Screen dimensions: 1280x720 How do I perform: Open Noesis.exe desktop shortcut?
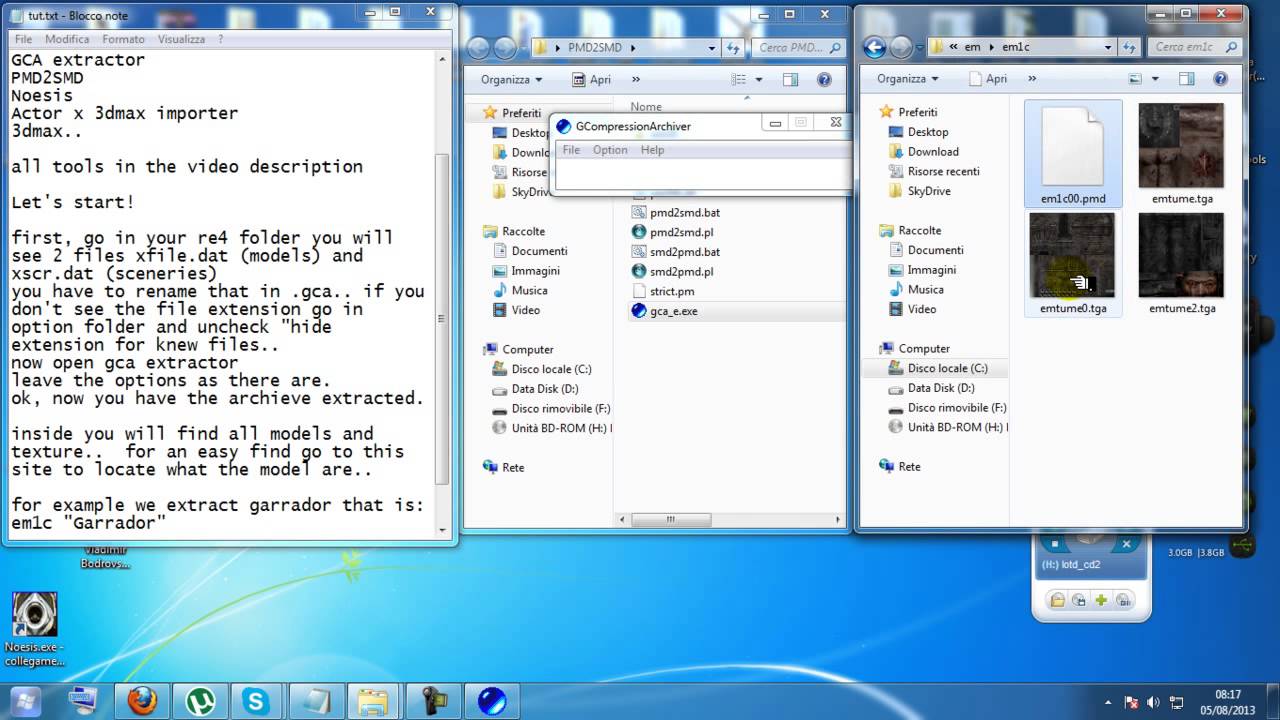click(x=35, y=629)
